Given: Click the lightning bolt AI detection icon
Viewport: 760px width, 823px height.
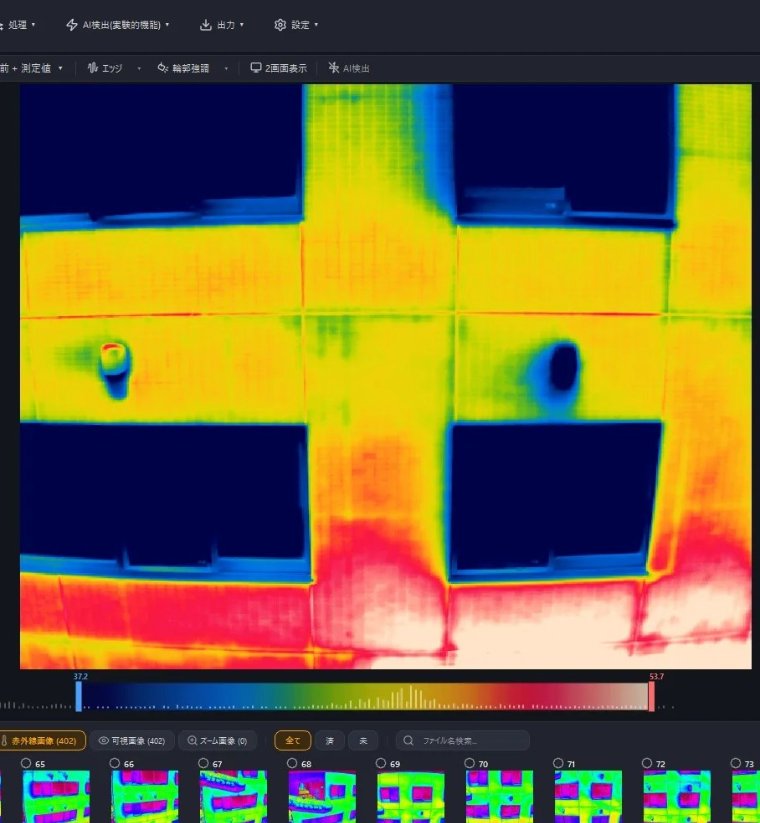Looking at the screenshot, I should click(72, 25).
